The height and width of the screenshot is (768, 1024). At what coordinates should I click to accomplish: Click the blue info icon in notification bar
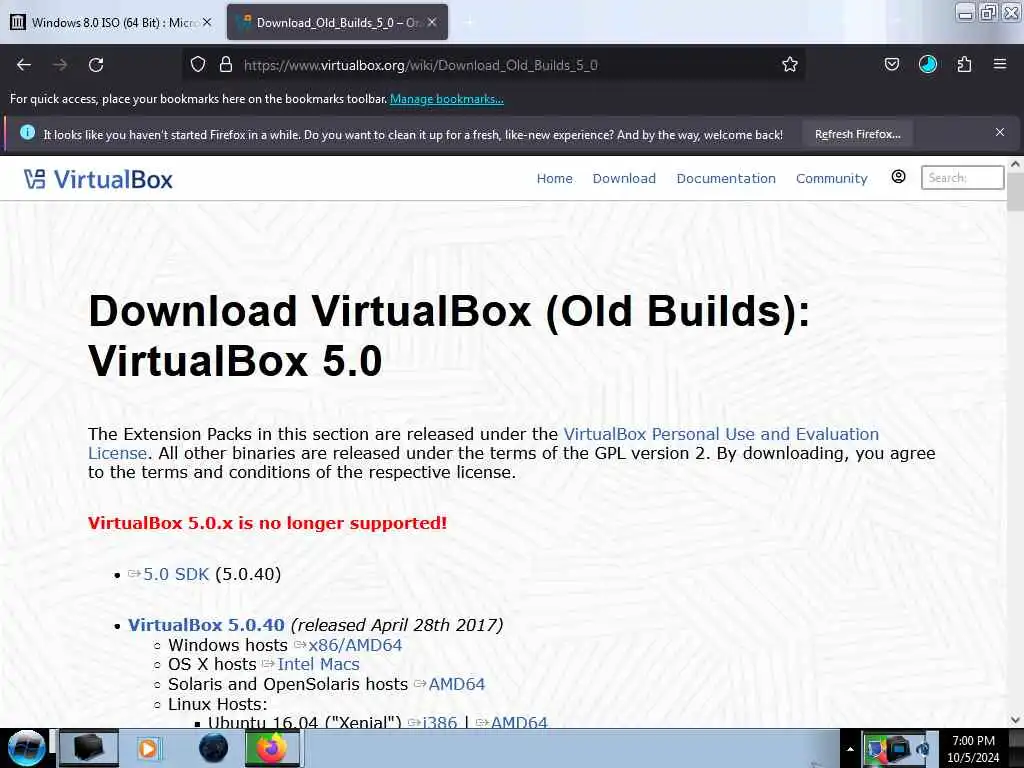tap(27, 133)
